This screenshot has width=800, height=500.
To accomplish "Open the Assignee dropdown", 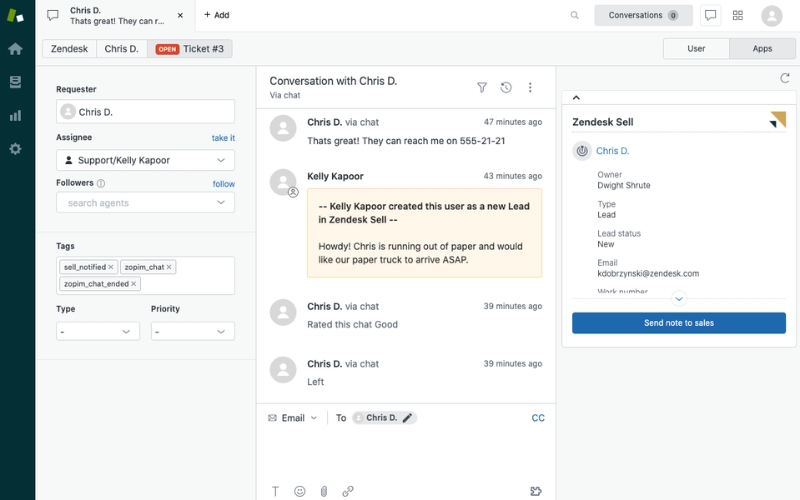I will 145,160.
